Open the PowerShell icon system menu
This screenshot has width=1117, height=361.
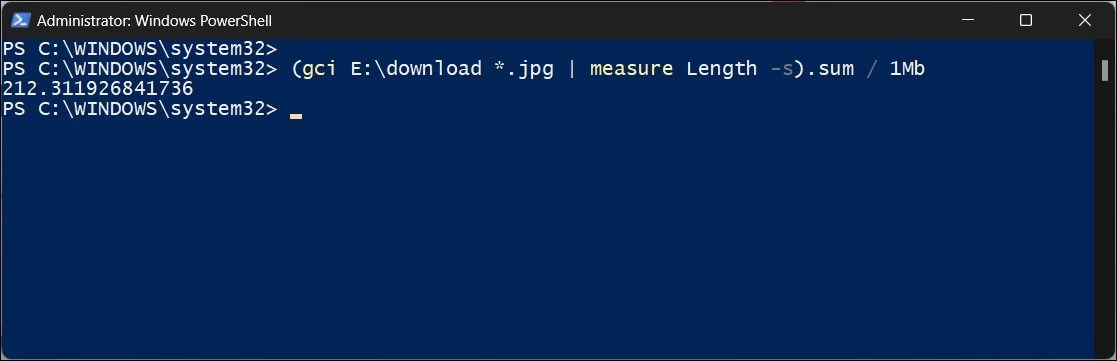pos(19,21)
